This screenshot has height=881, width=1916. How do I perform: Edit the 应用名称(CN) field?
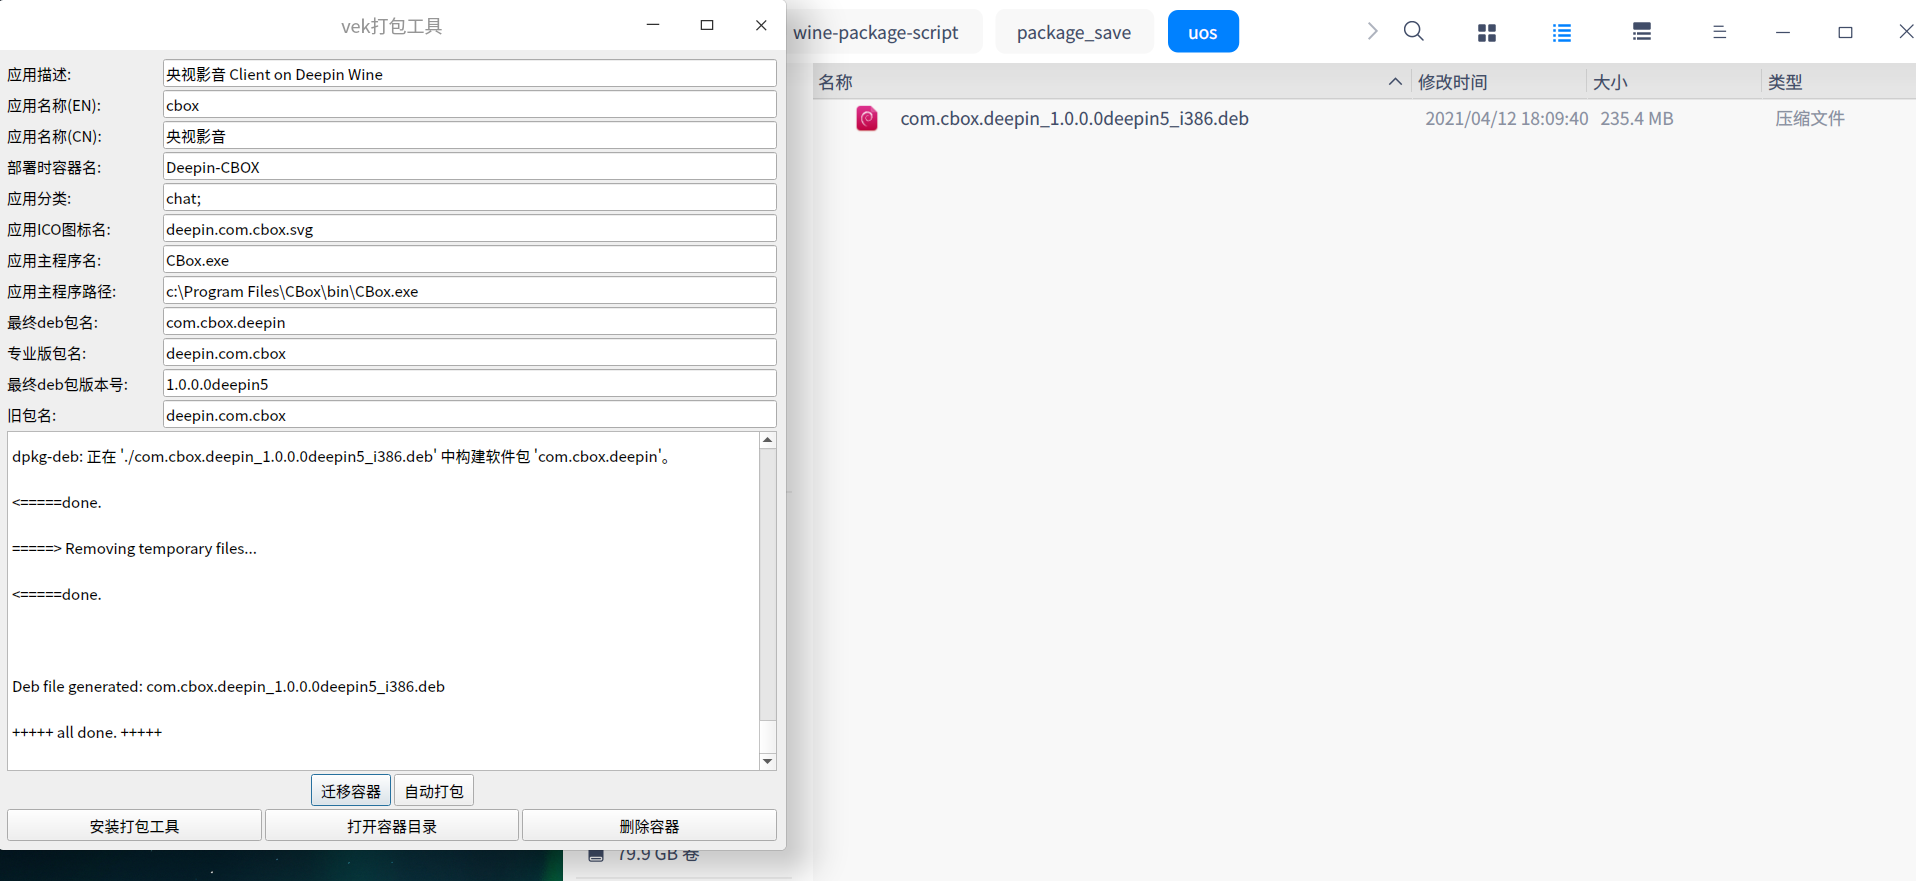(x=469, y=136)
